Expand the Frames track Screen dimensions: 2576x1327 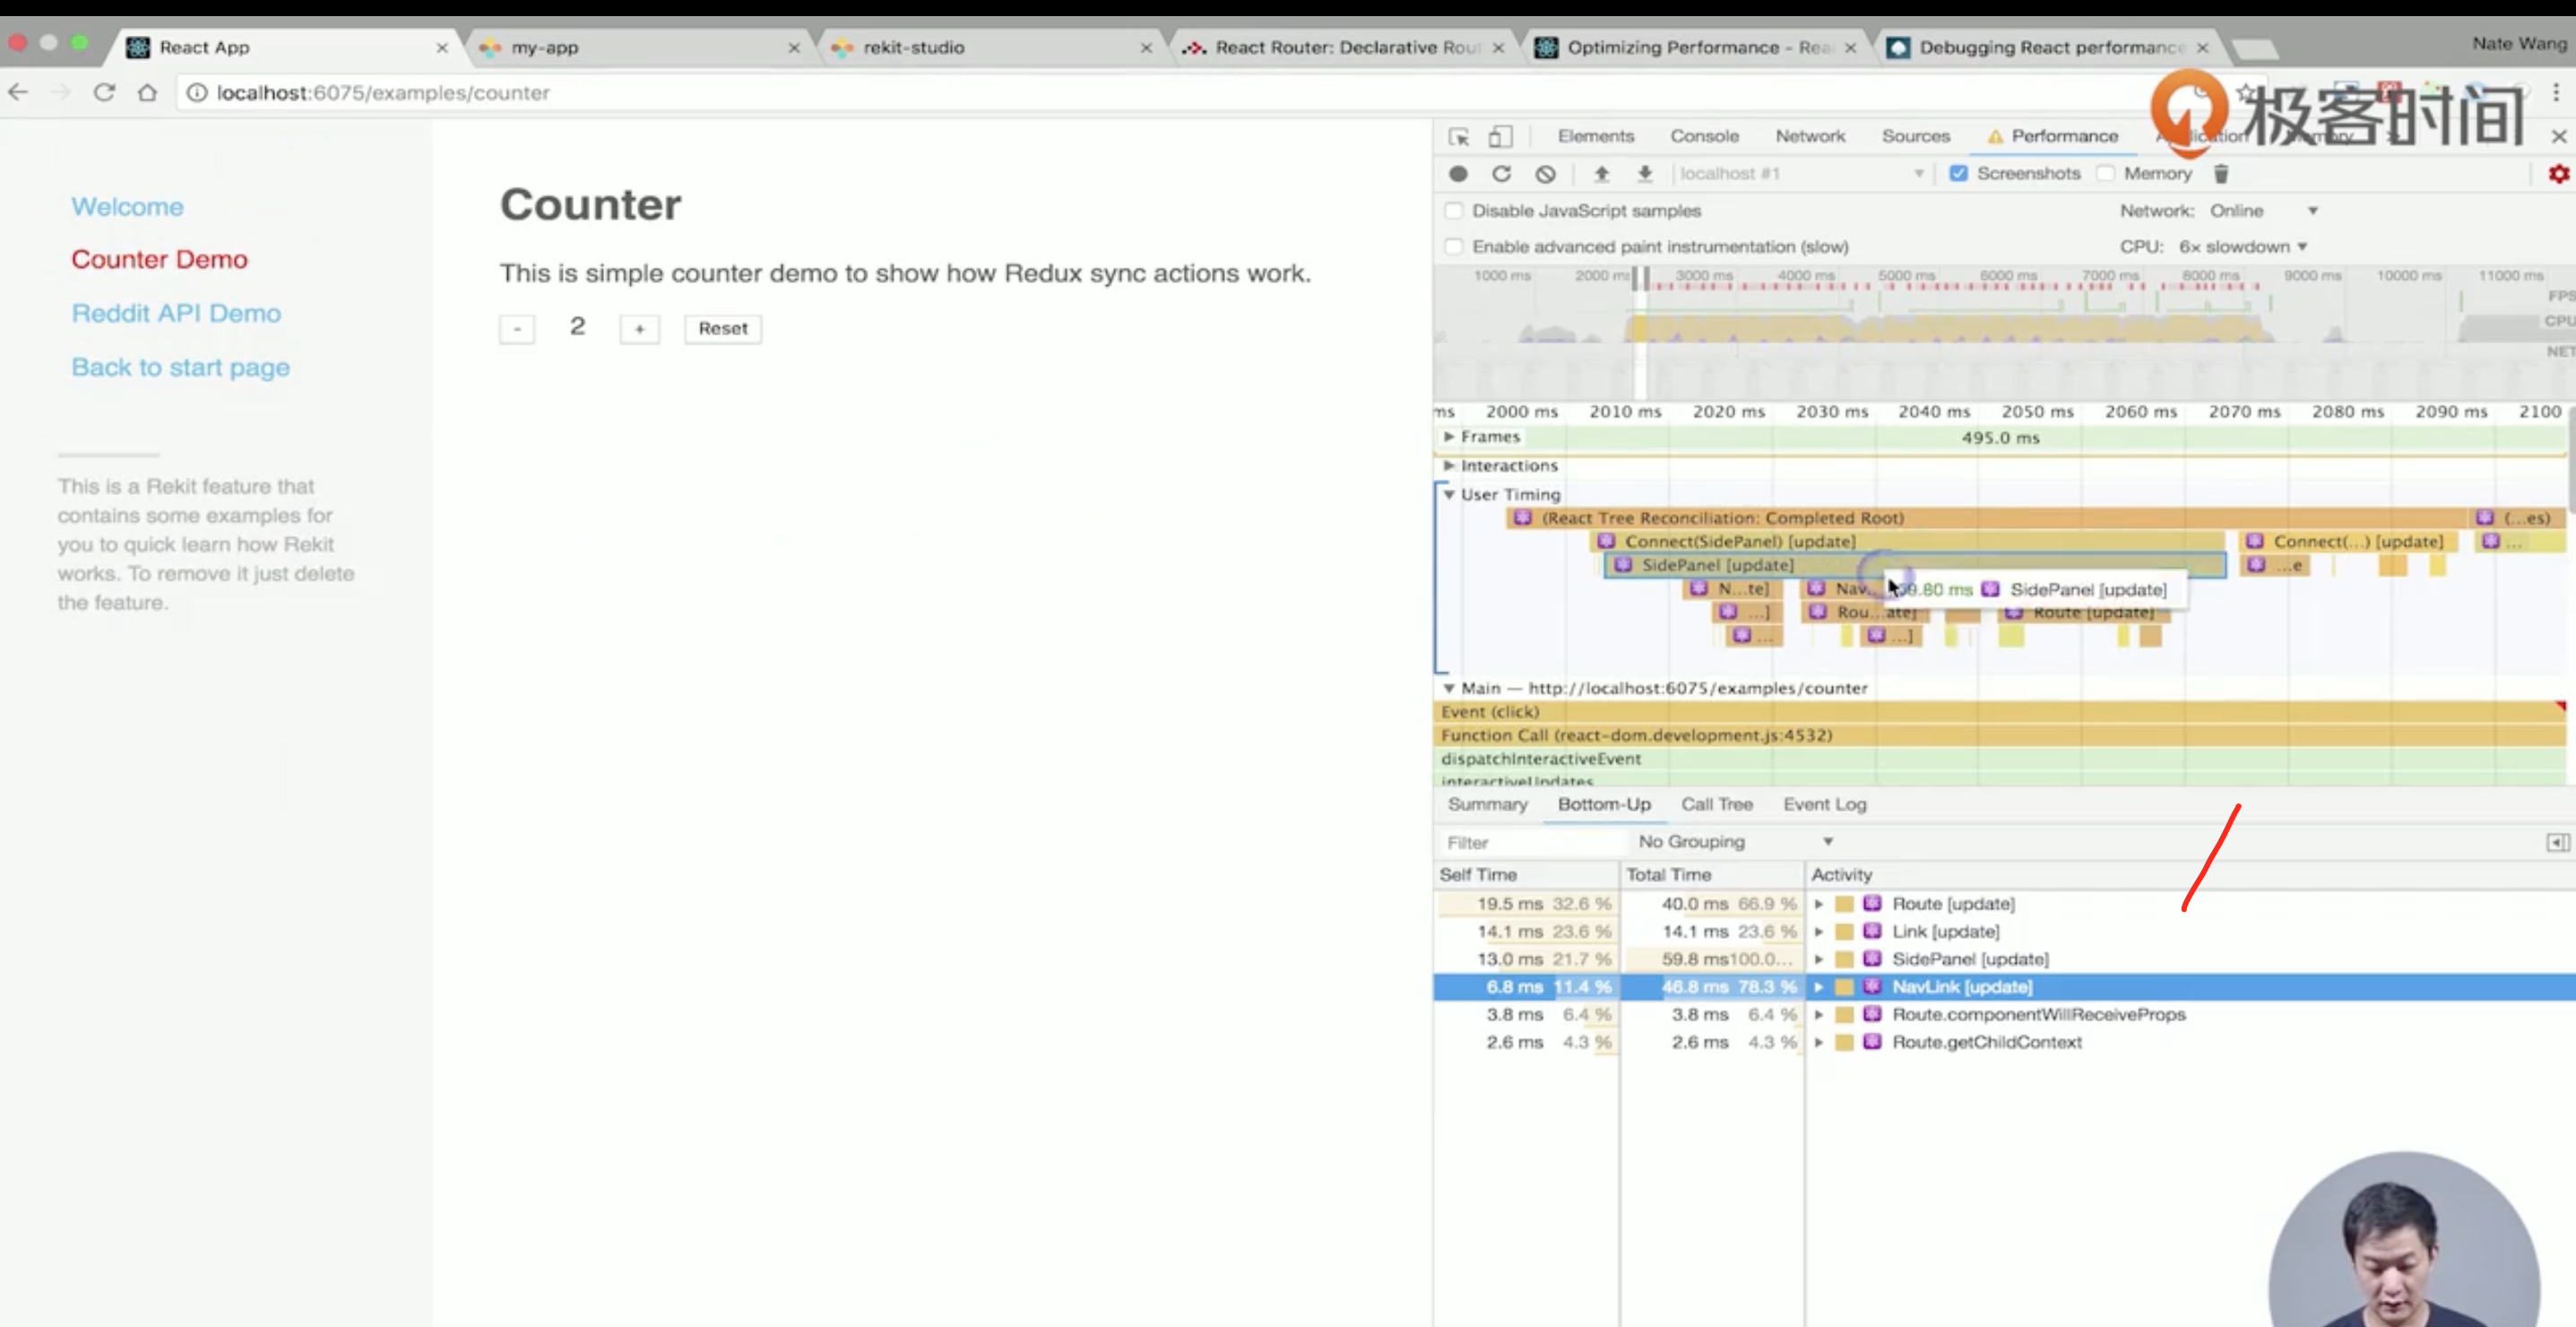pos(1448,437)
